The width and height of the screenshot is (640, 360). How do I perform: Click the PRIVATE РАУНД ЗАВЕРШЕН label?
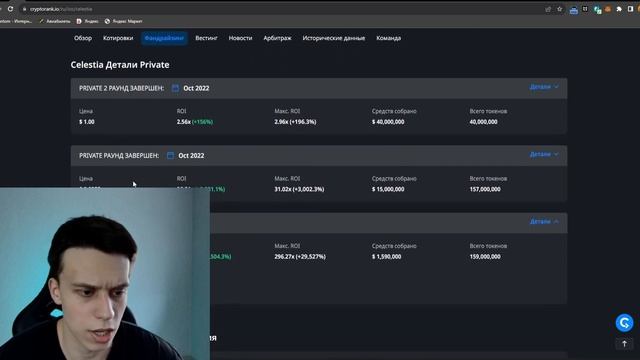[x=119, y=156]
